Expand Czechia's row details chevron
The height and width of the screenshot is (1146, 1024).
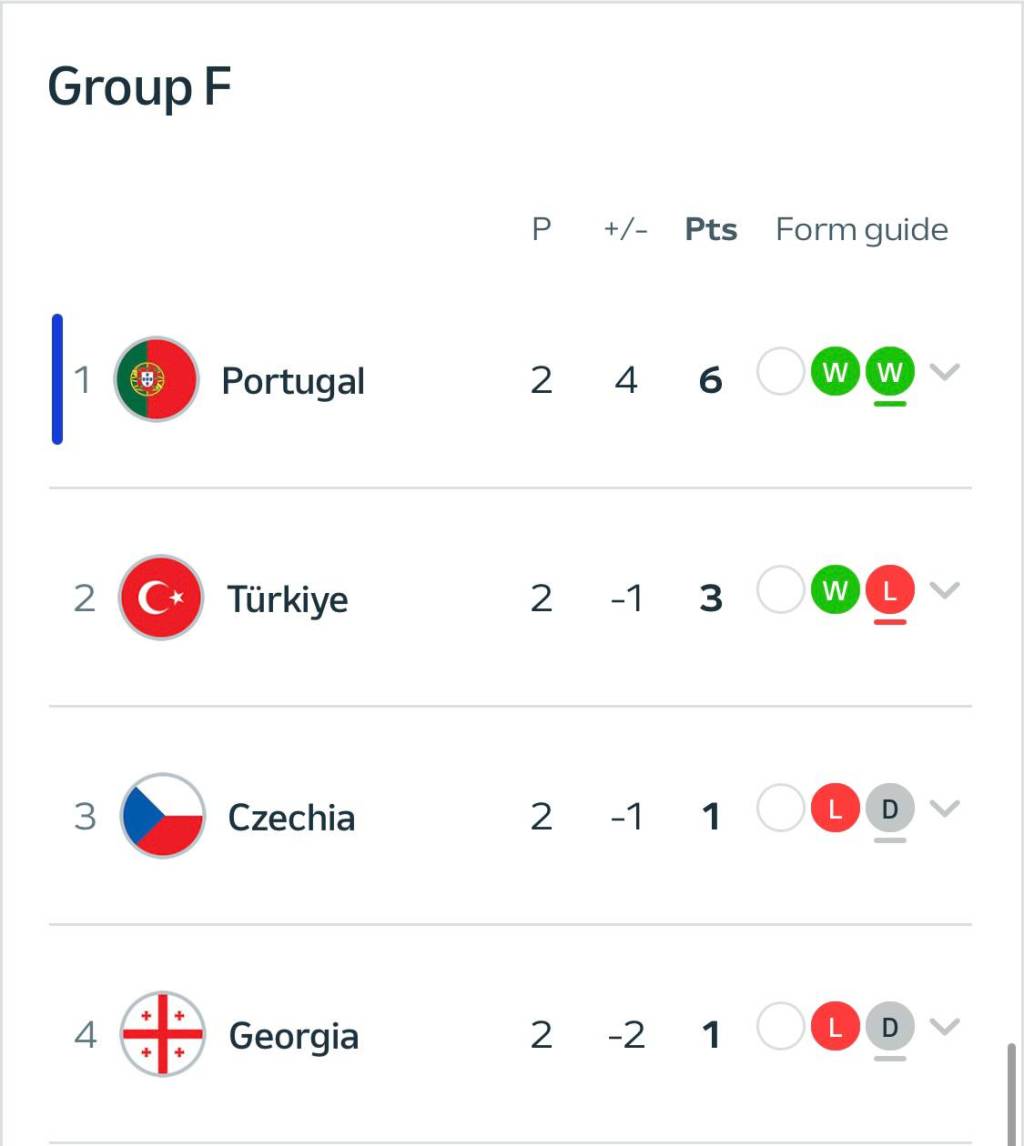944,808
